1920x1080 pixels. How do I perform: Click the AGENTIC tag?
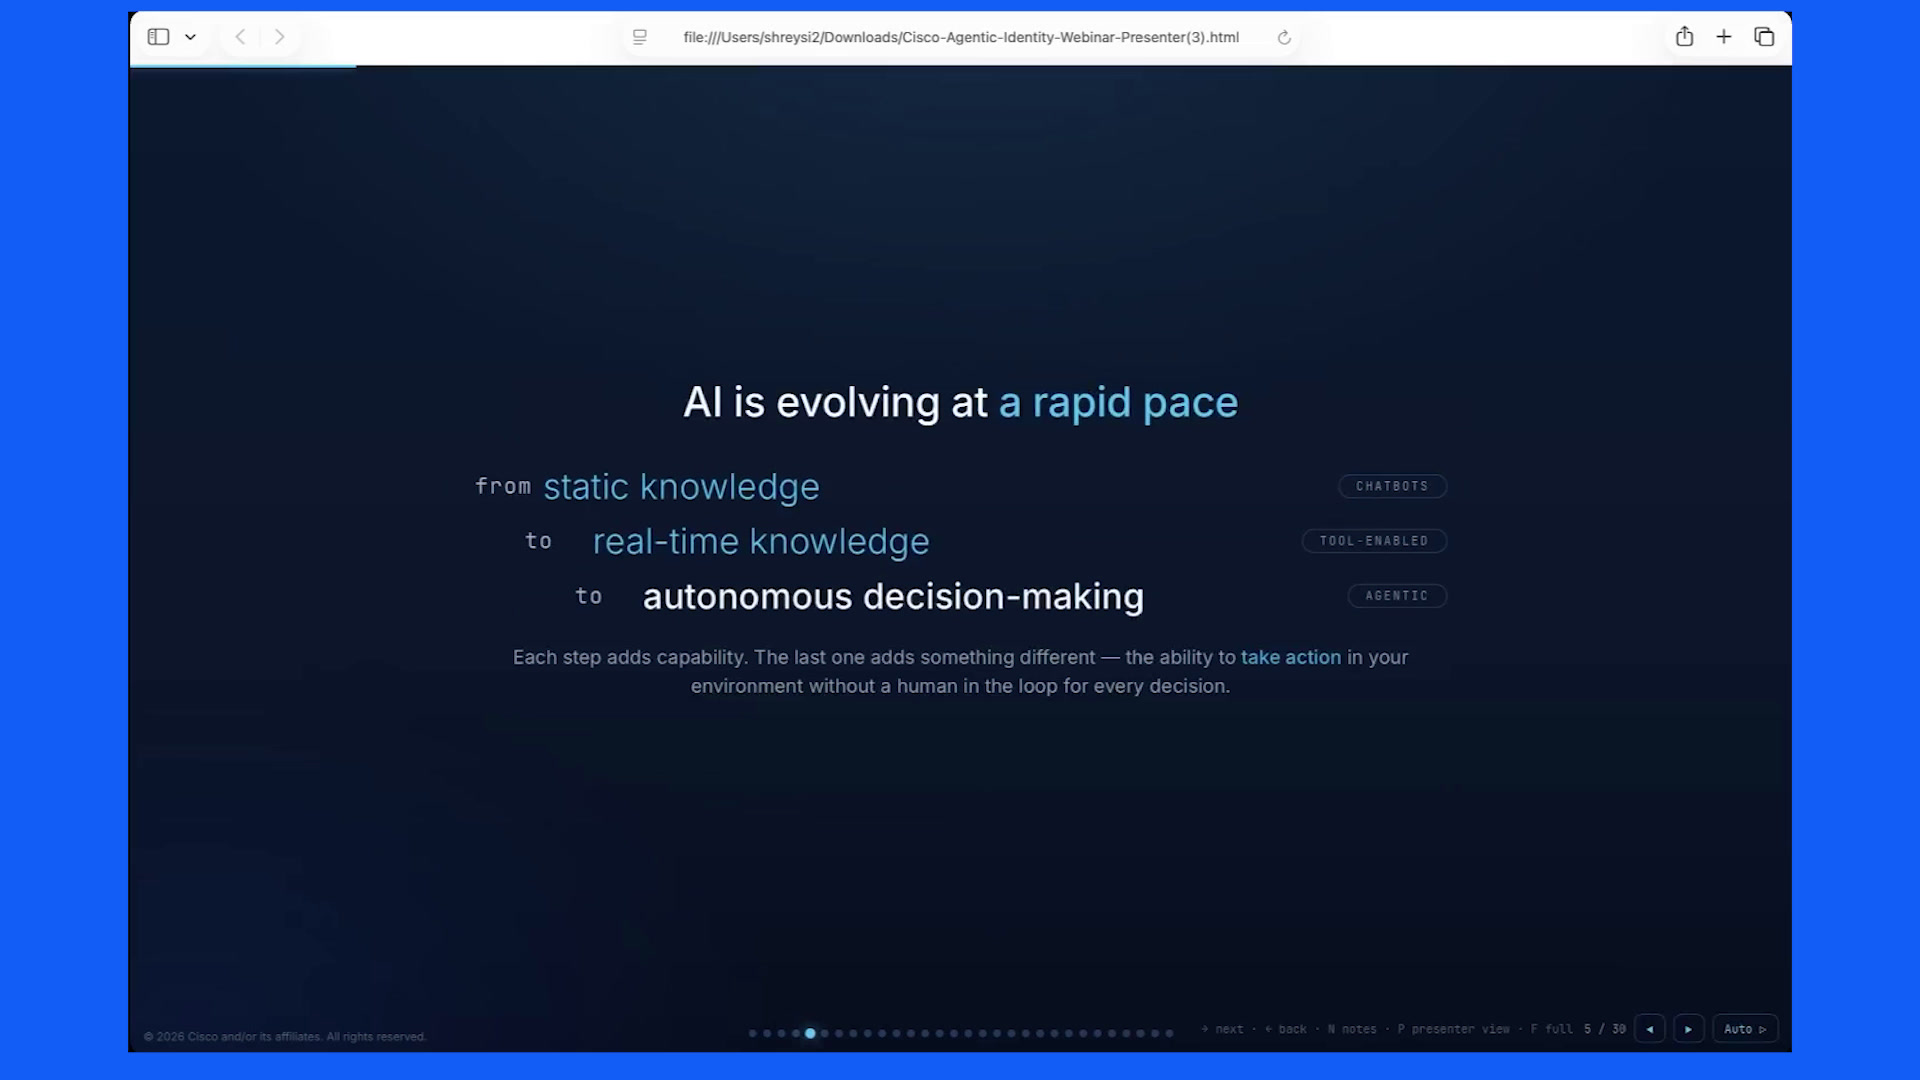(1397, 596)
